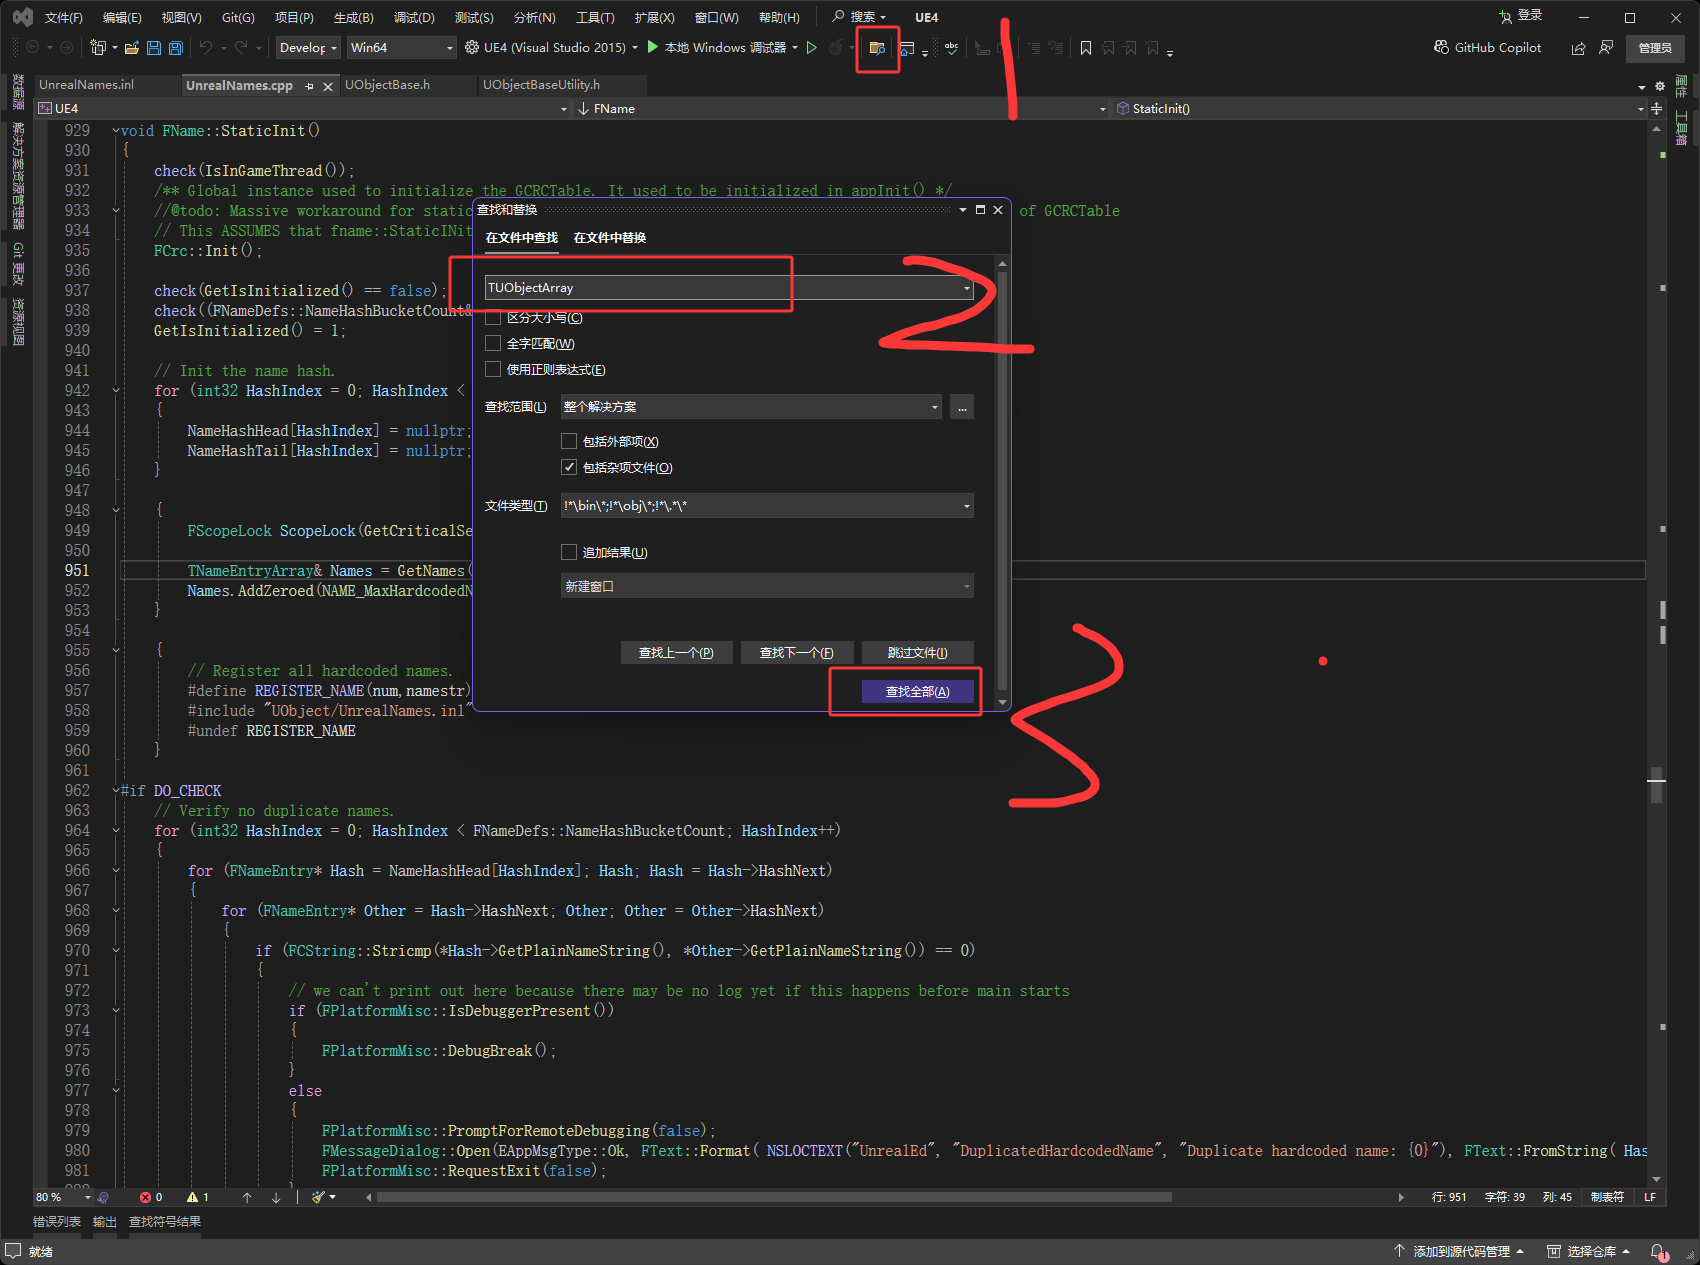
Task: Enable append results checkbox
Action: tap(569, 552)
